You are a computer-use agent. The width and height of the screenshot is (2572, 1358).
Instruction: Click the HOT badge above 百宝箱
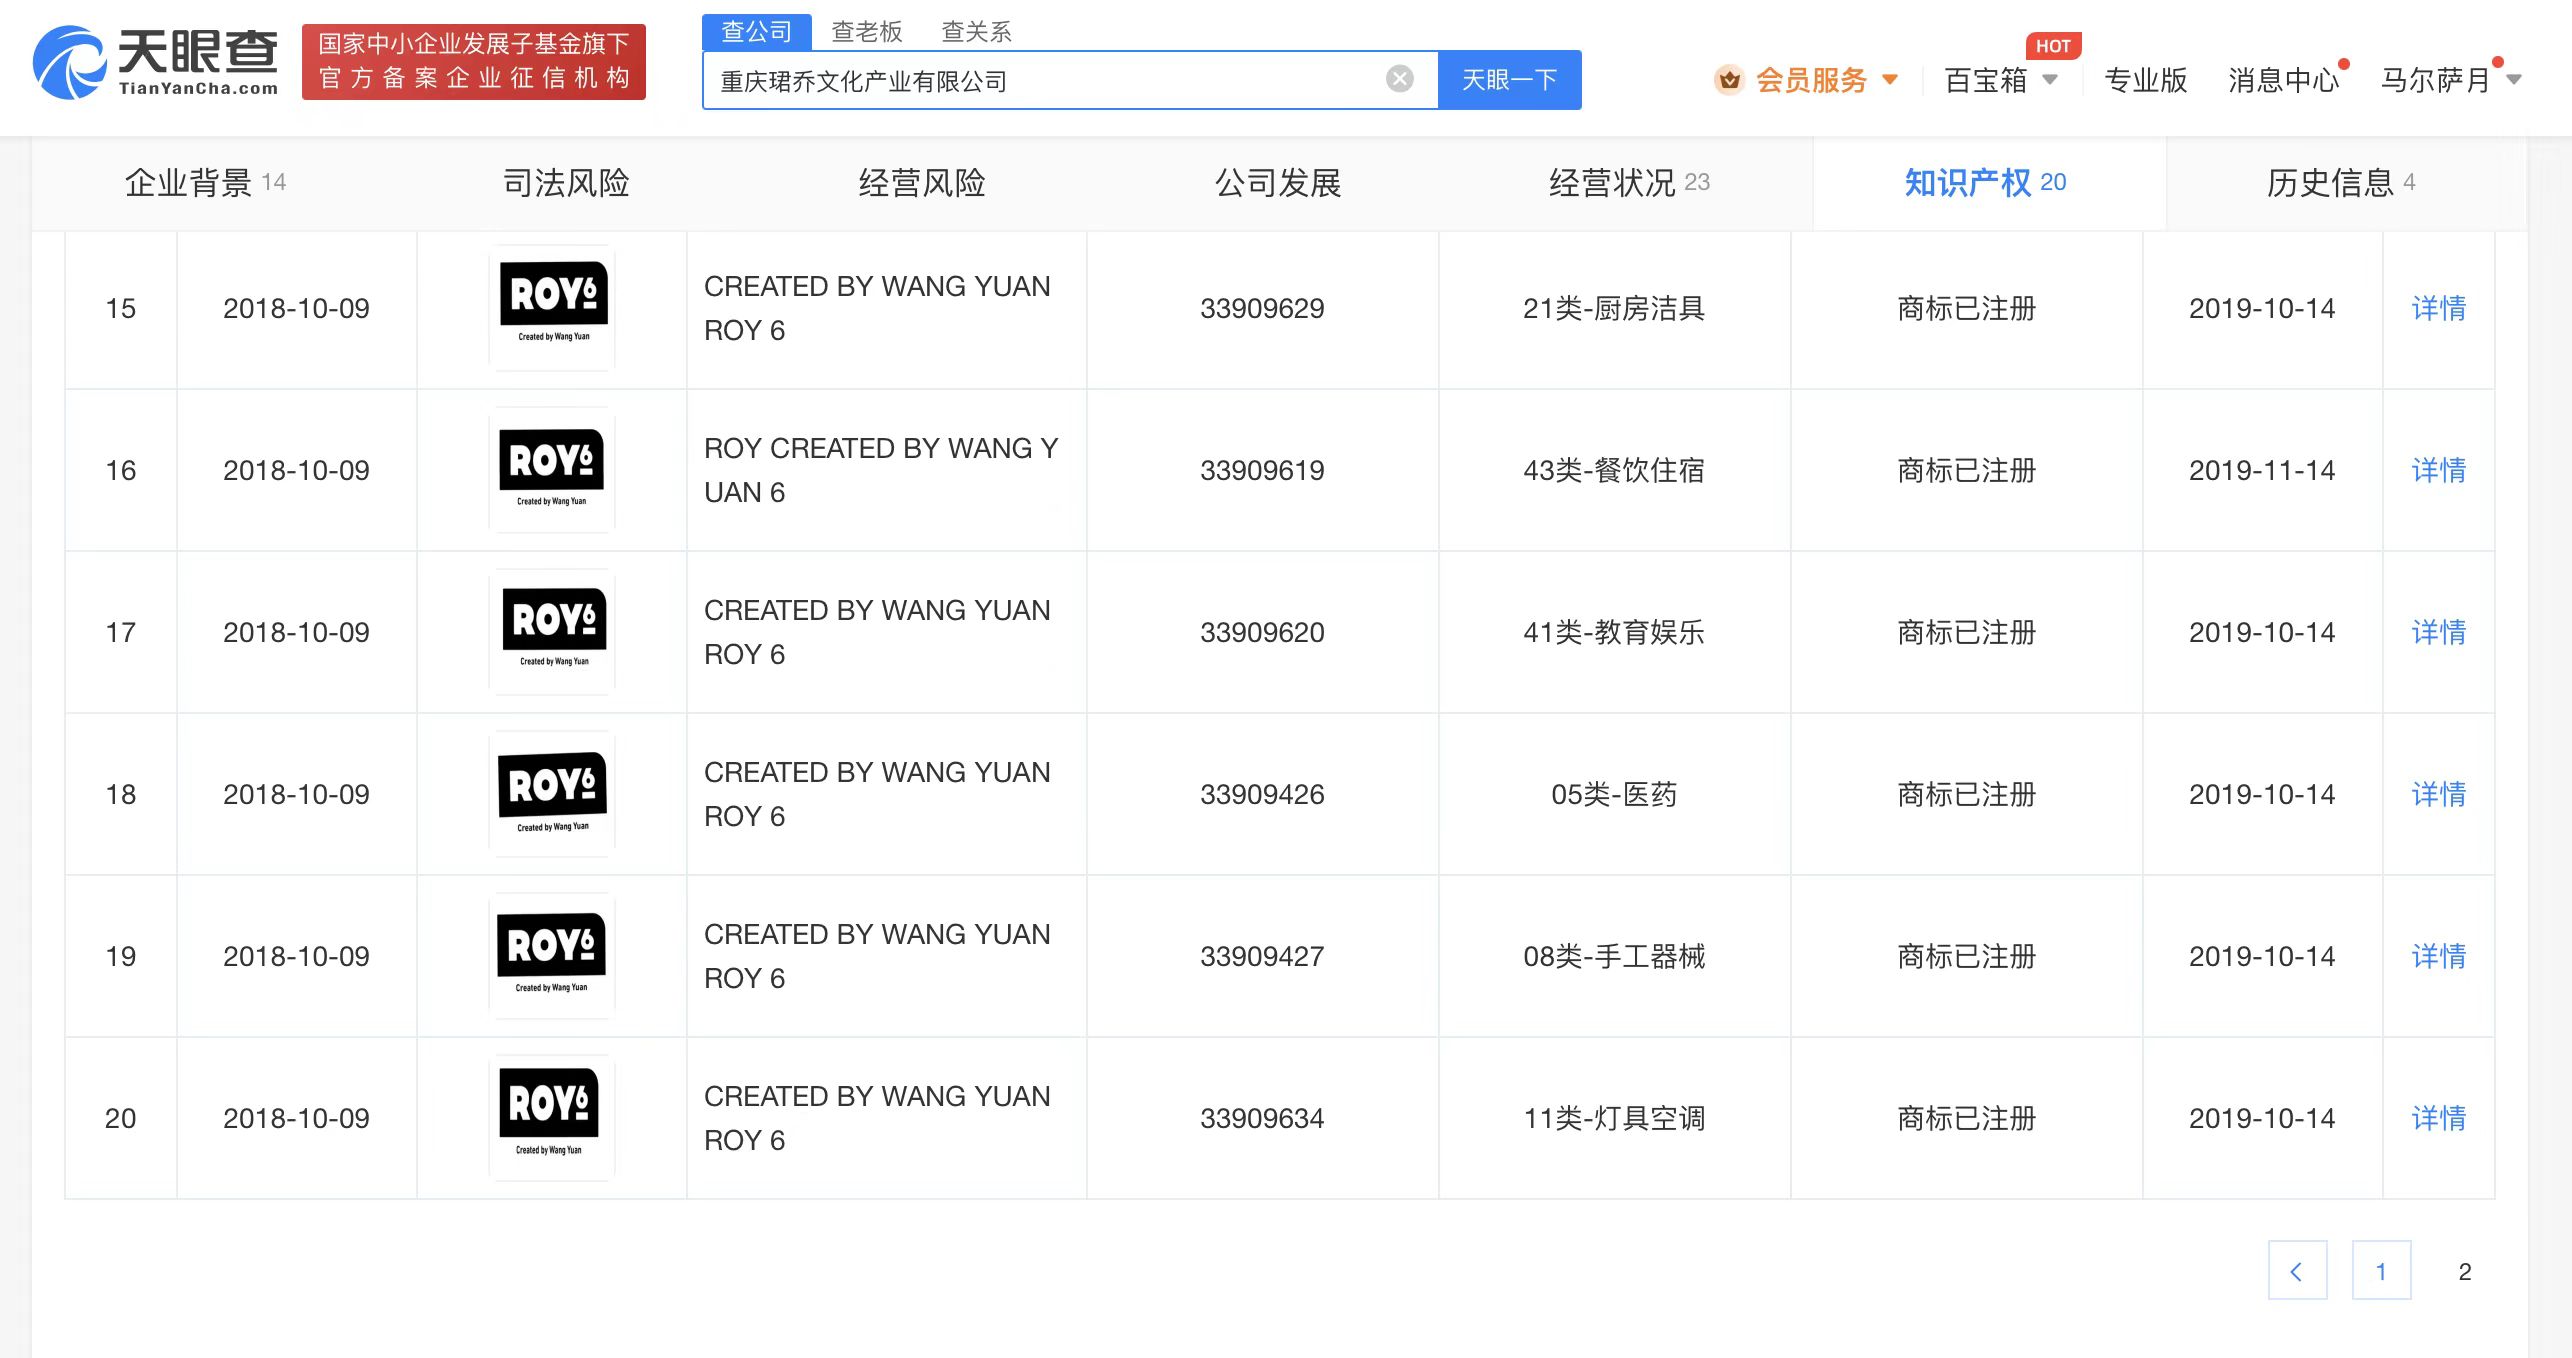click(x=2053, y=46)
